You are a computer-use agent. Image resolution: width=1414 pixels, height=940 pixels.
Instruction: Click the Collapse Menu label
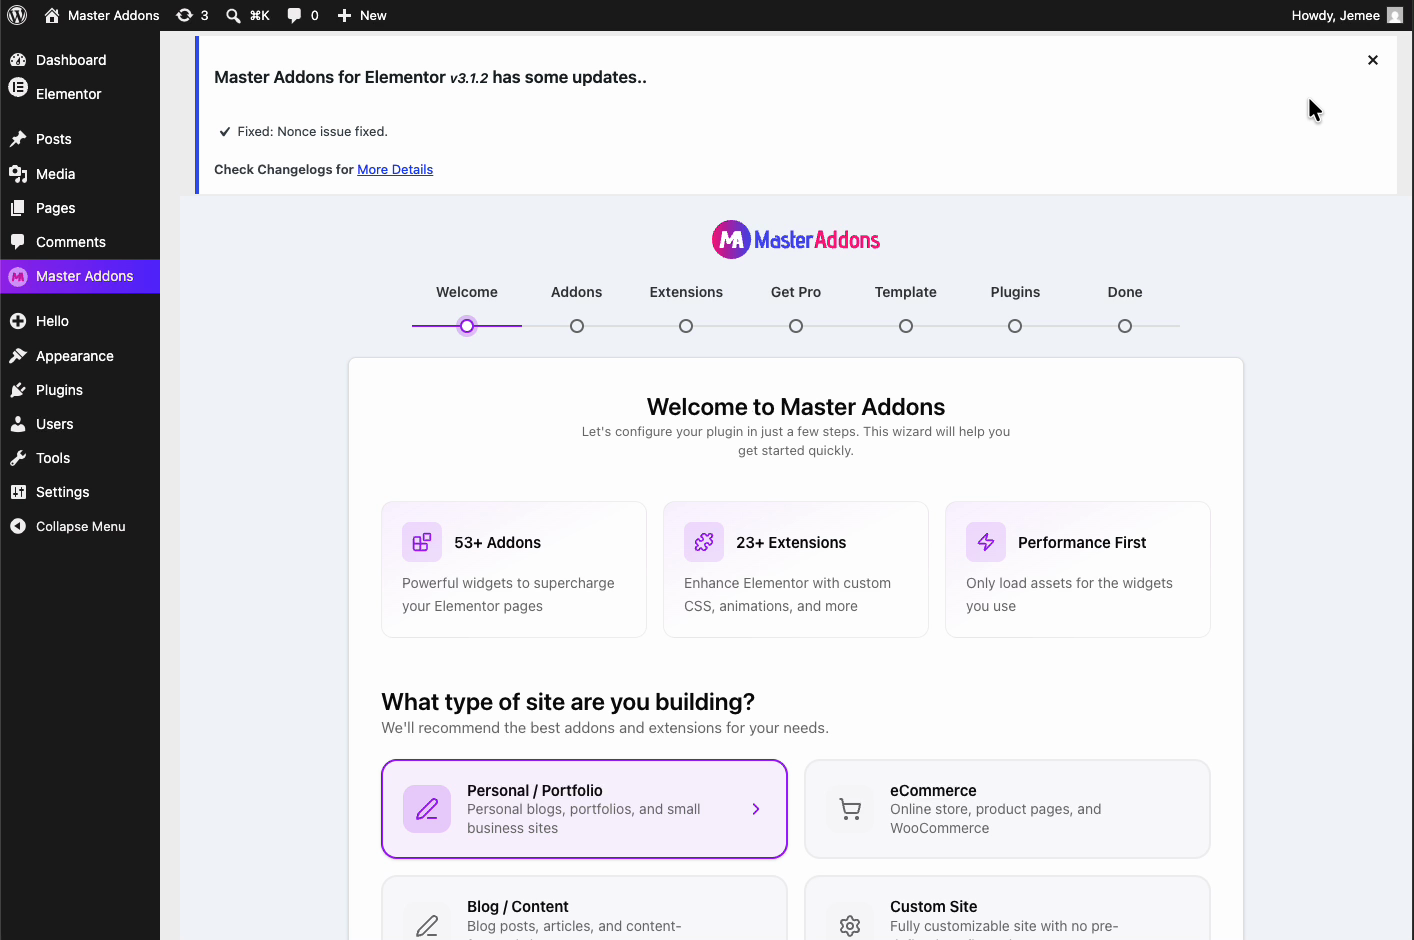click(81, 526)
